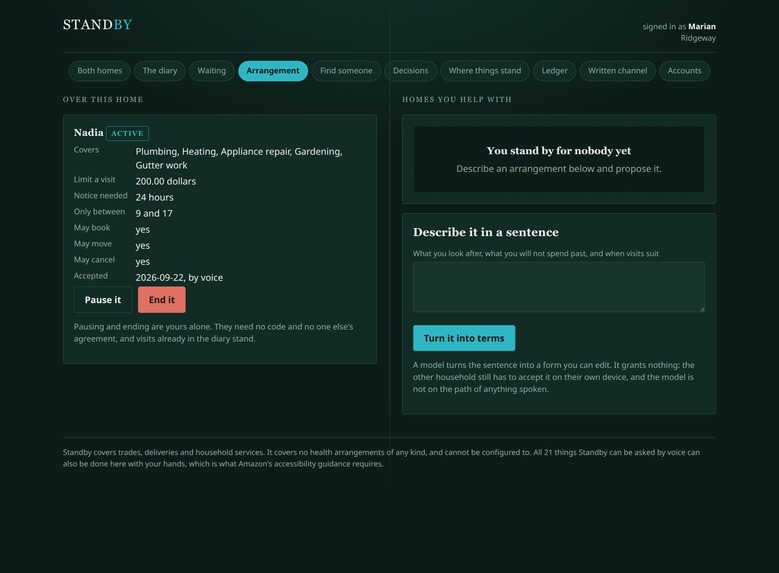Click the value 200.00 dollars
The height and width of the screenshot is (573, 779).
[165, 181]
